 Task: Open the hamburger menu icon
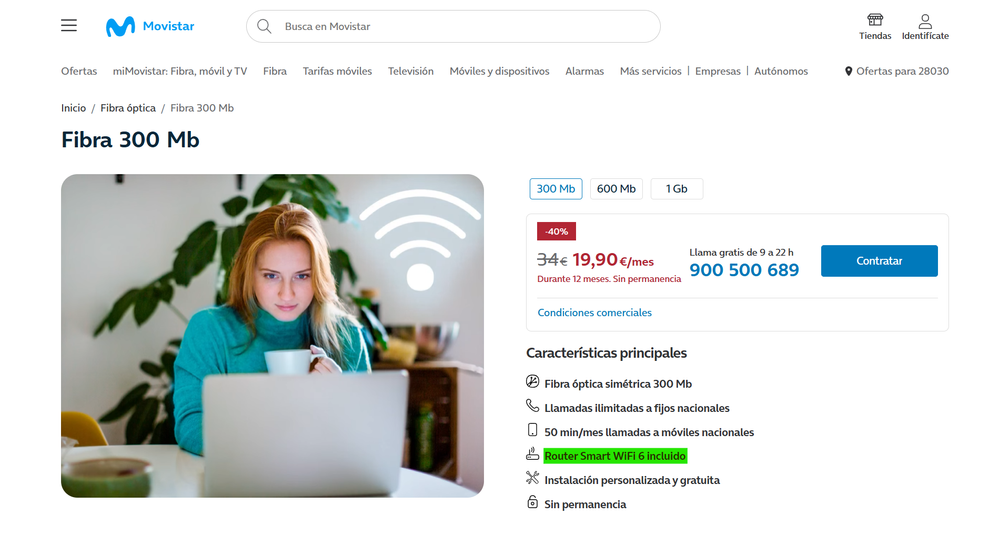(x=69, y=25)
